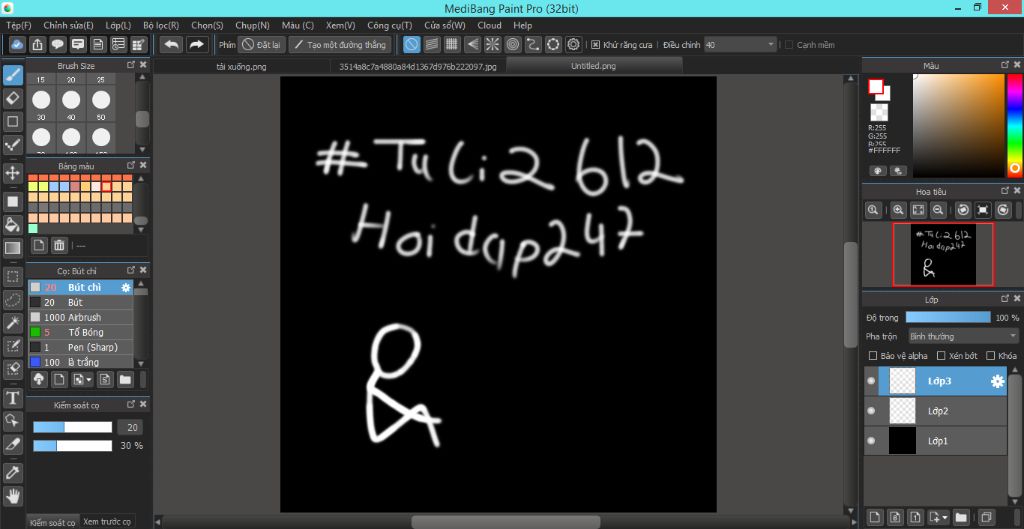Select the Pen (Sharp) brush

[x=81, y=347]
